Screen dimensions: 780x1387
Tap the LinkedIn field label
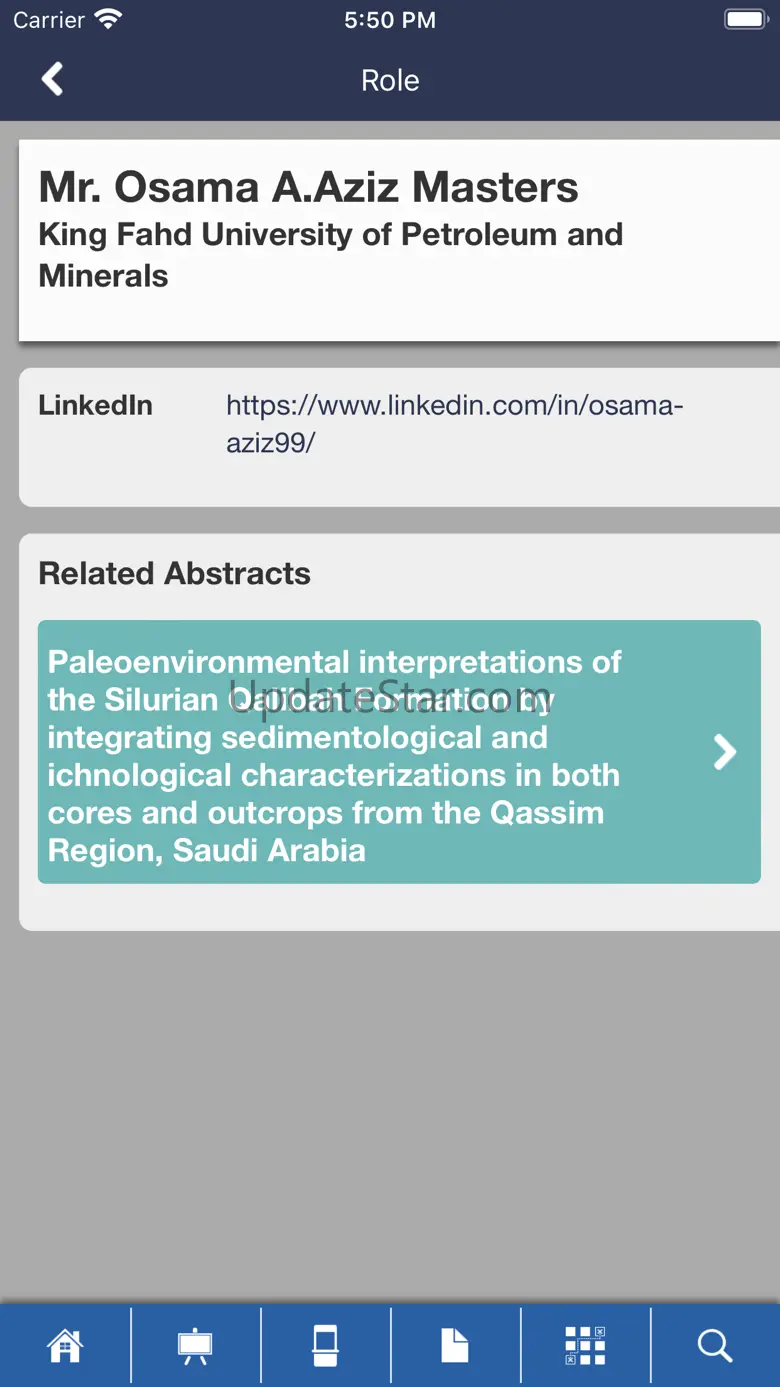click(x=95, y=405)
